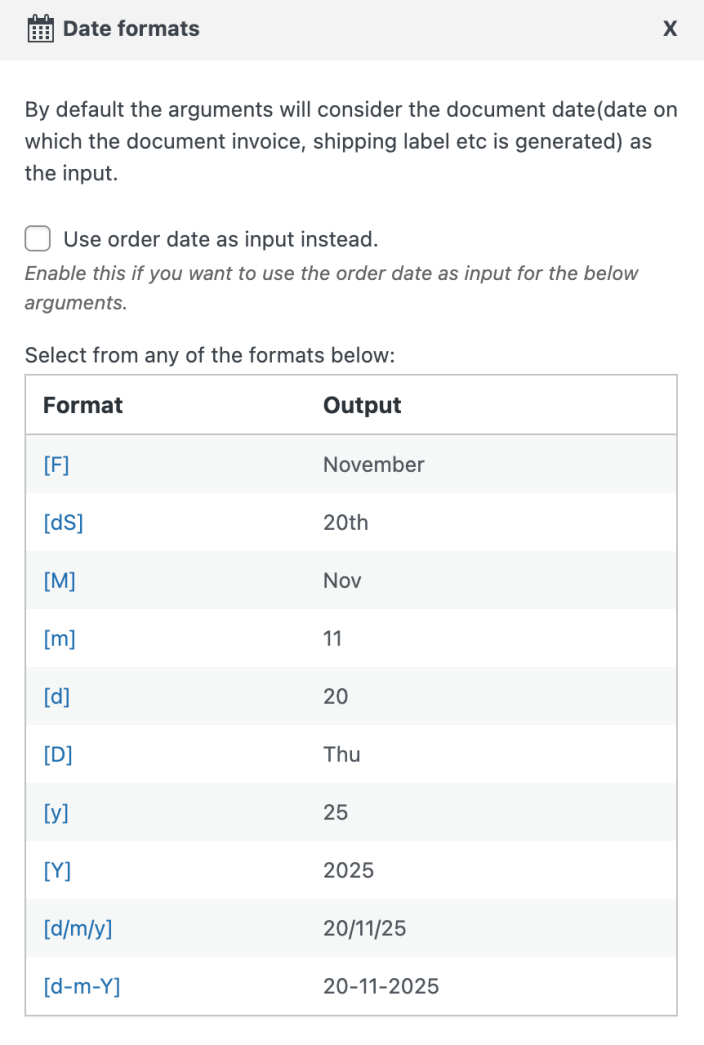Click the Format column header
This screenshot has width=704, height=1045.
point(83,405)
